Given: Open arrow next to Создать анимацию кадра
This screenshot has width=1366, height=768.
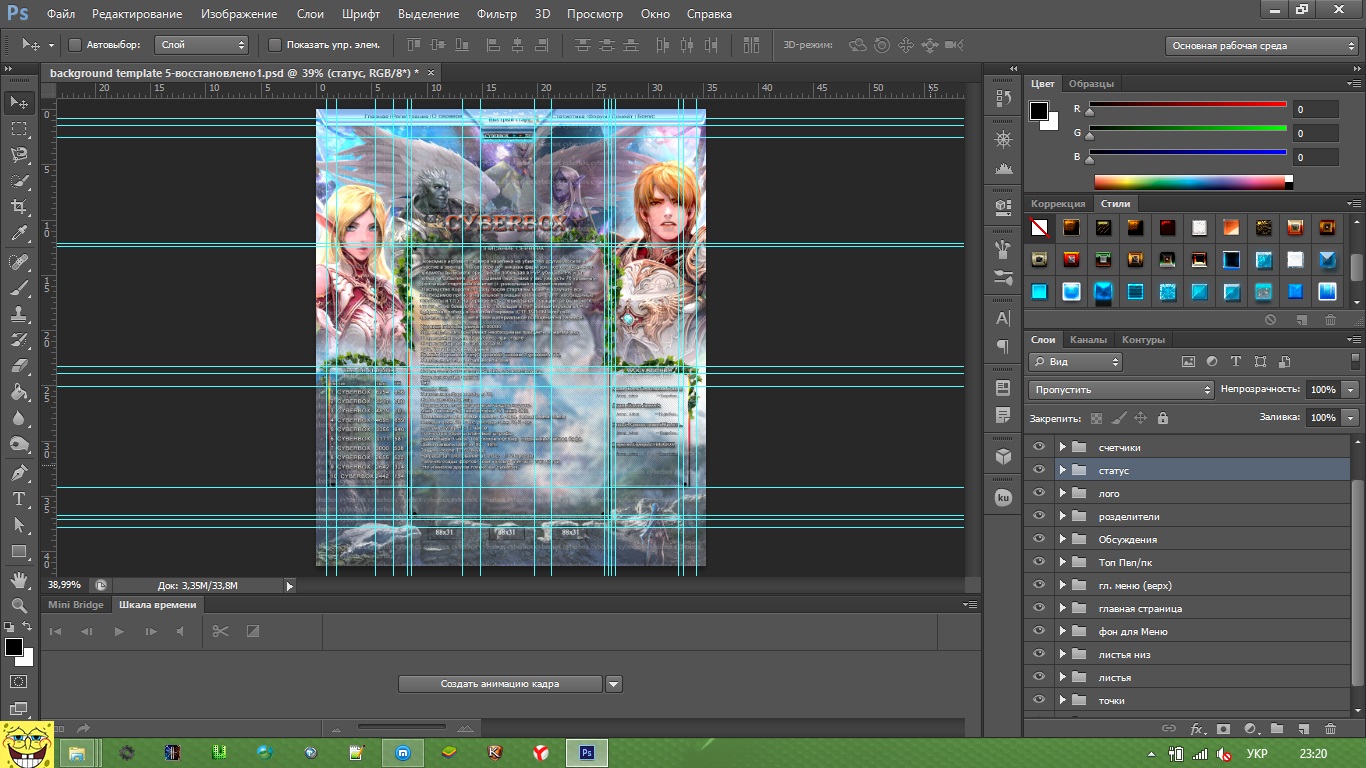Looking at the screenshot, I should [614, 684].
